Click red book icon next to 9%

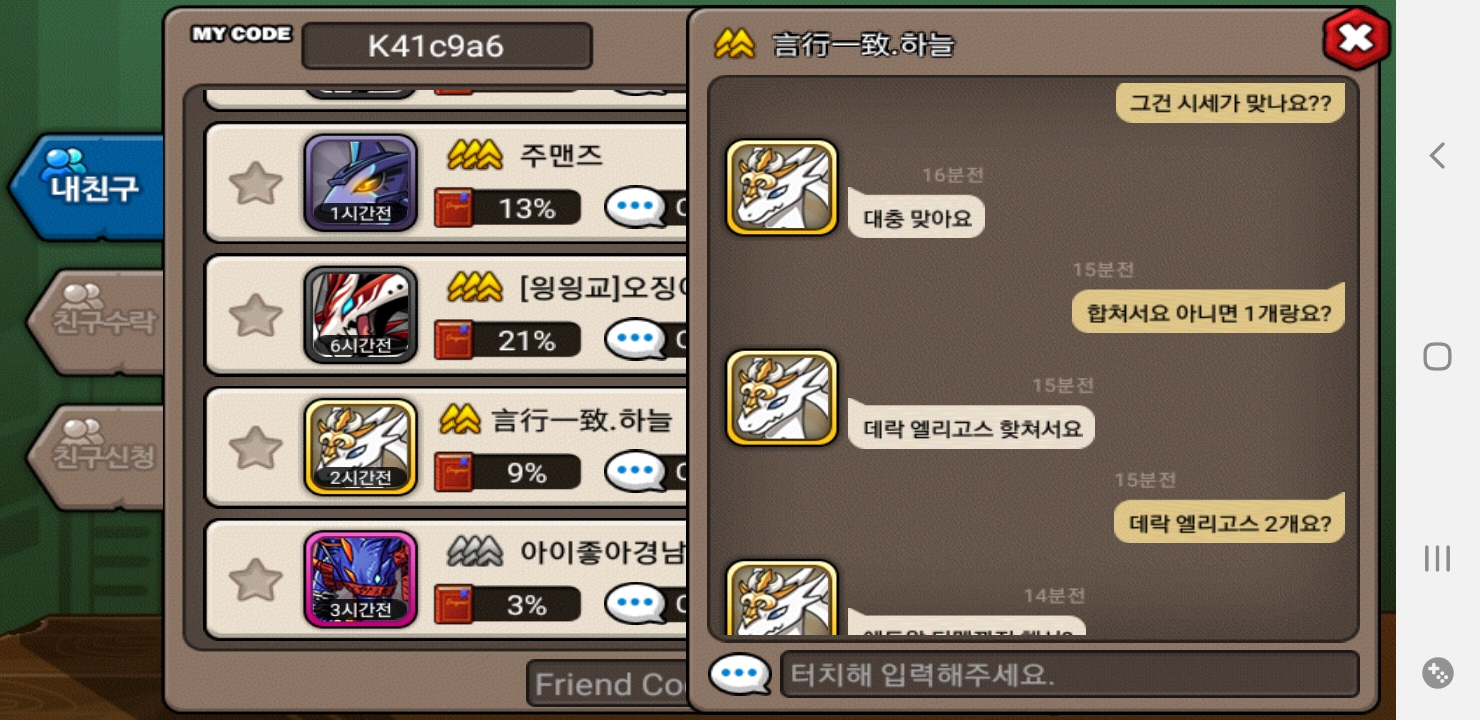point(454,472)
